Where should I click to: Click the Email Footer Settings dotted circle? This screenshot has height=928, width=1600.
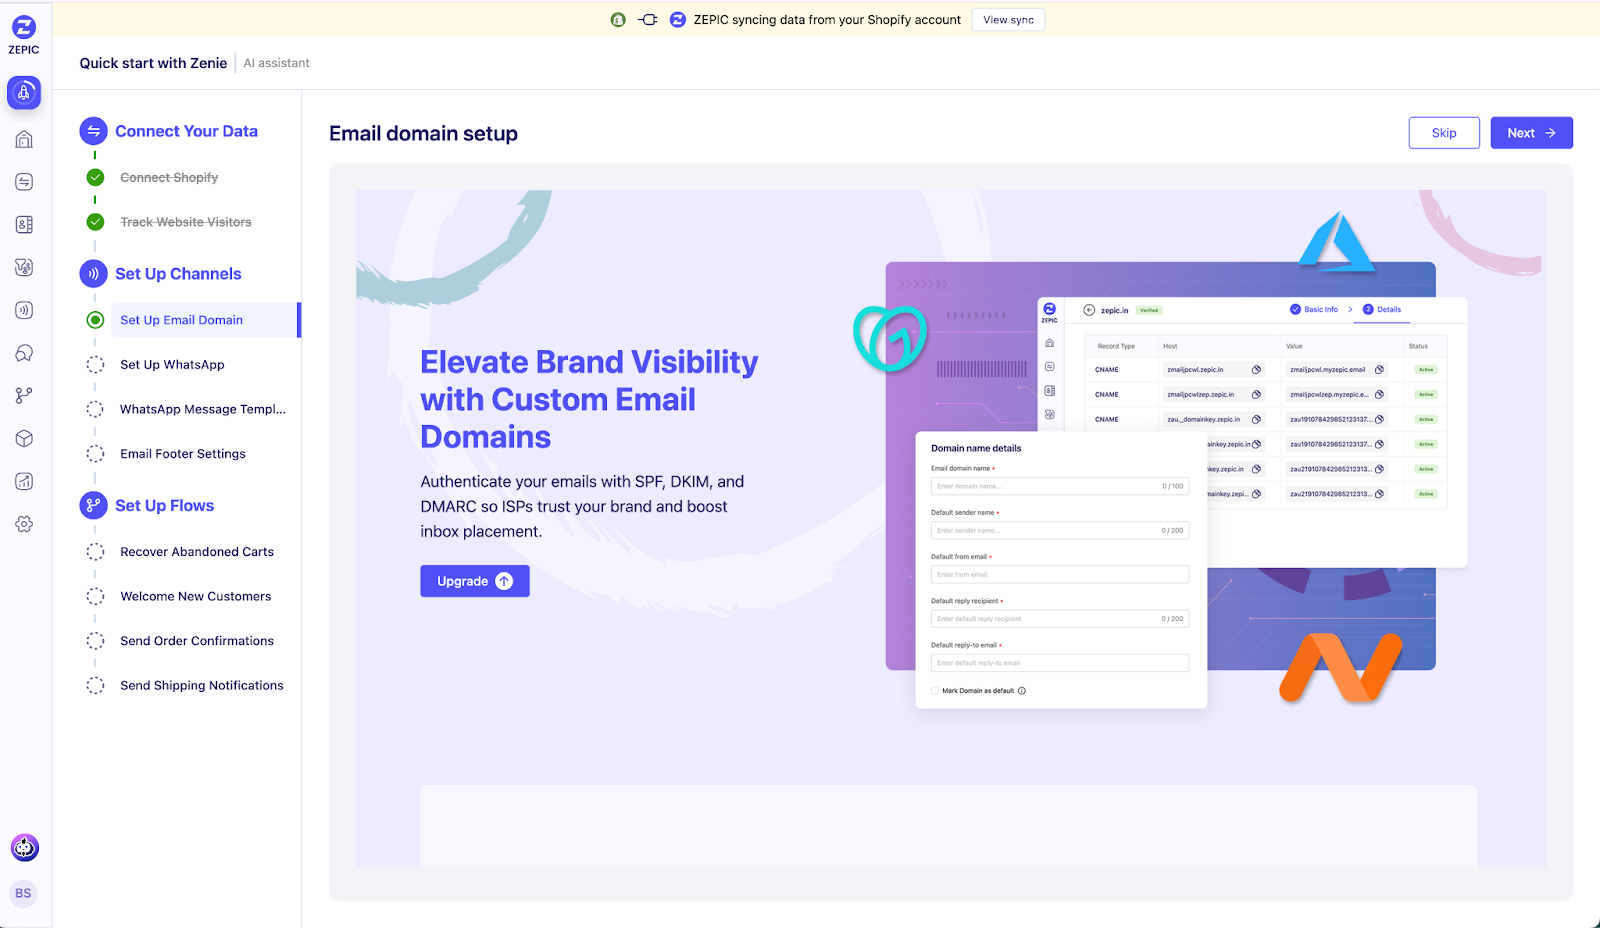click(x=95, y=454)
